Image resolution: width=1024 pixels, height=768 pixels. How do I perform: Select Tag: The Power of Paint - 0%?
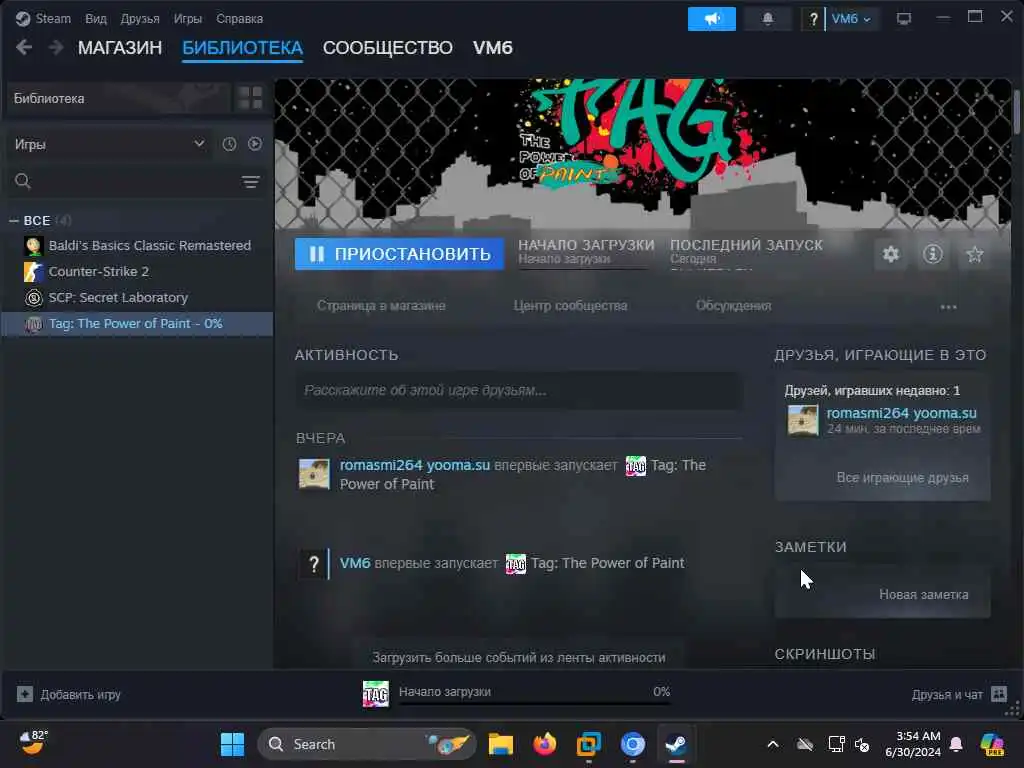point(137,324)
